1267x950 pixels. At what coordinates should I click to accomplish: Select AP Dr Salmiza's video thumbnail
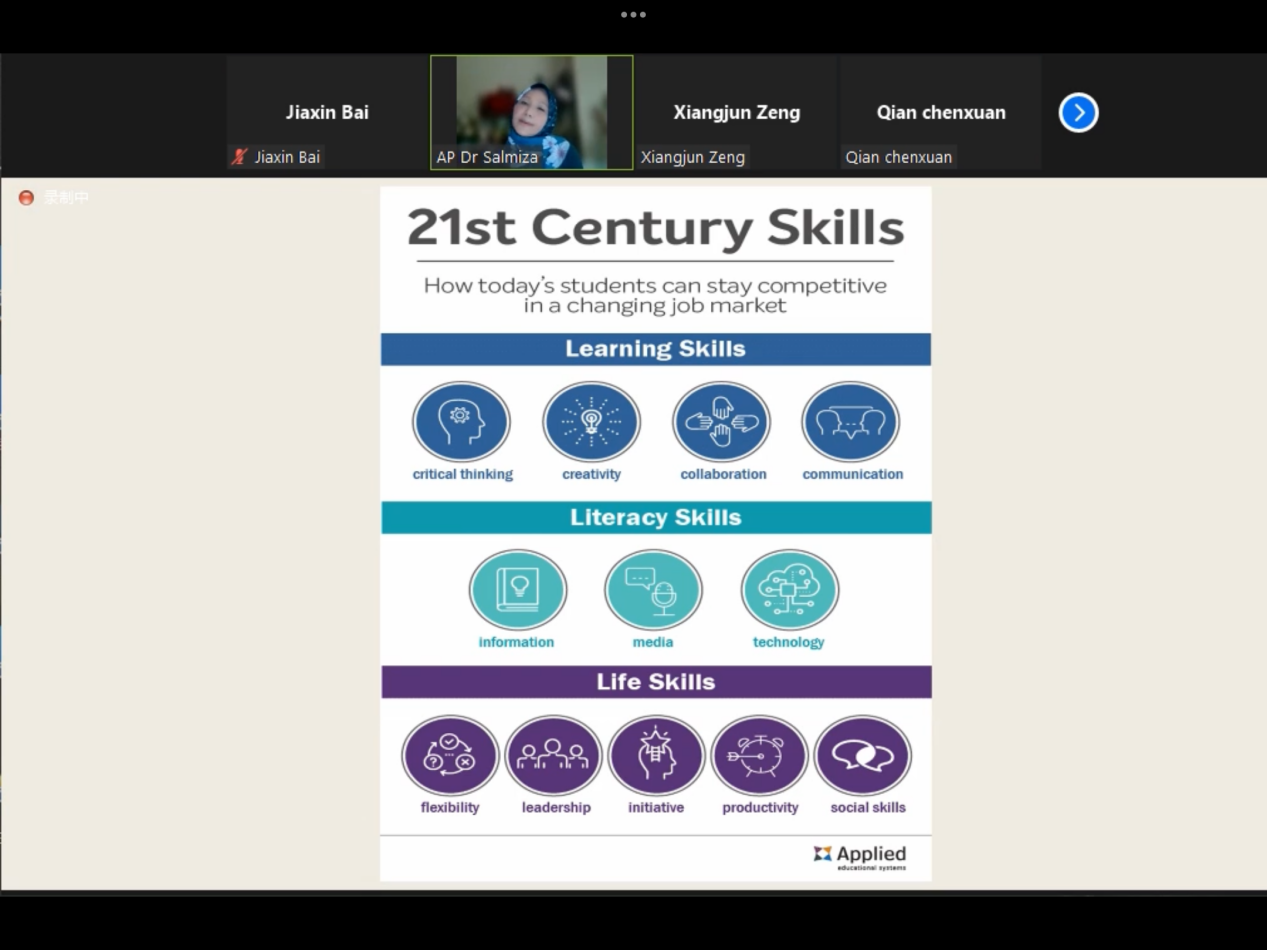pyautogui.click(x=531, y=111)
